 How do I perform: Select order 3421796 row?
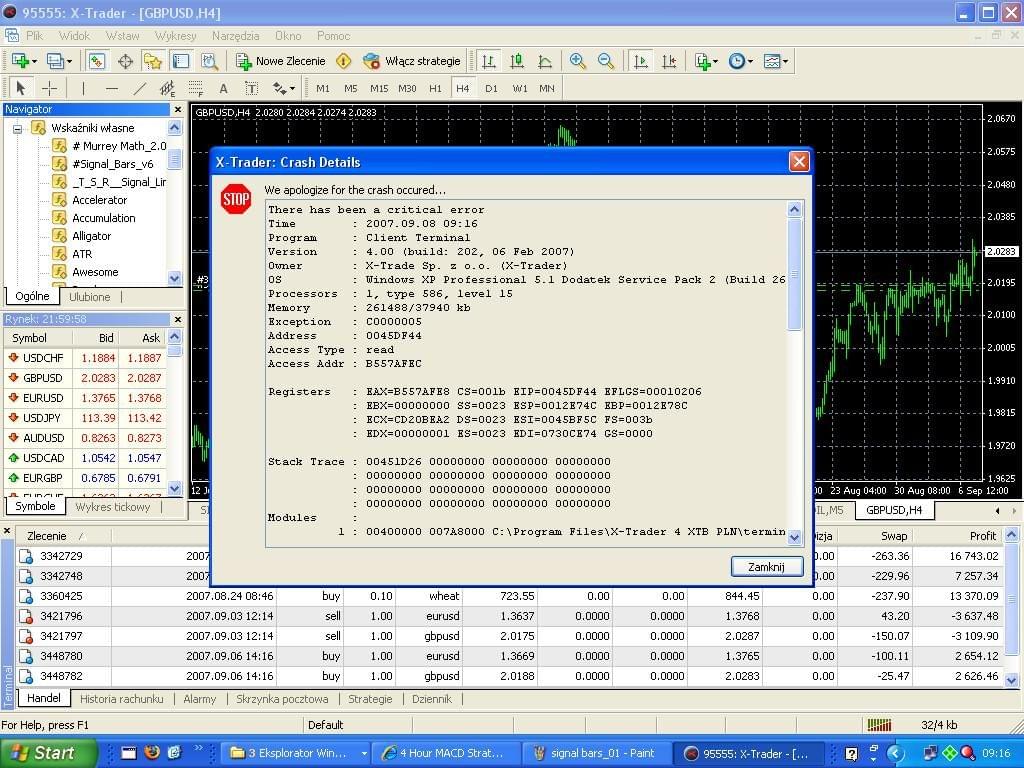tap(509, 616)
